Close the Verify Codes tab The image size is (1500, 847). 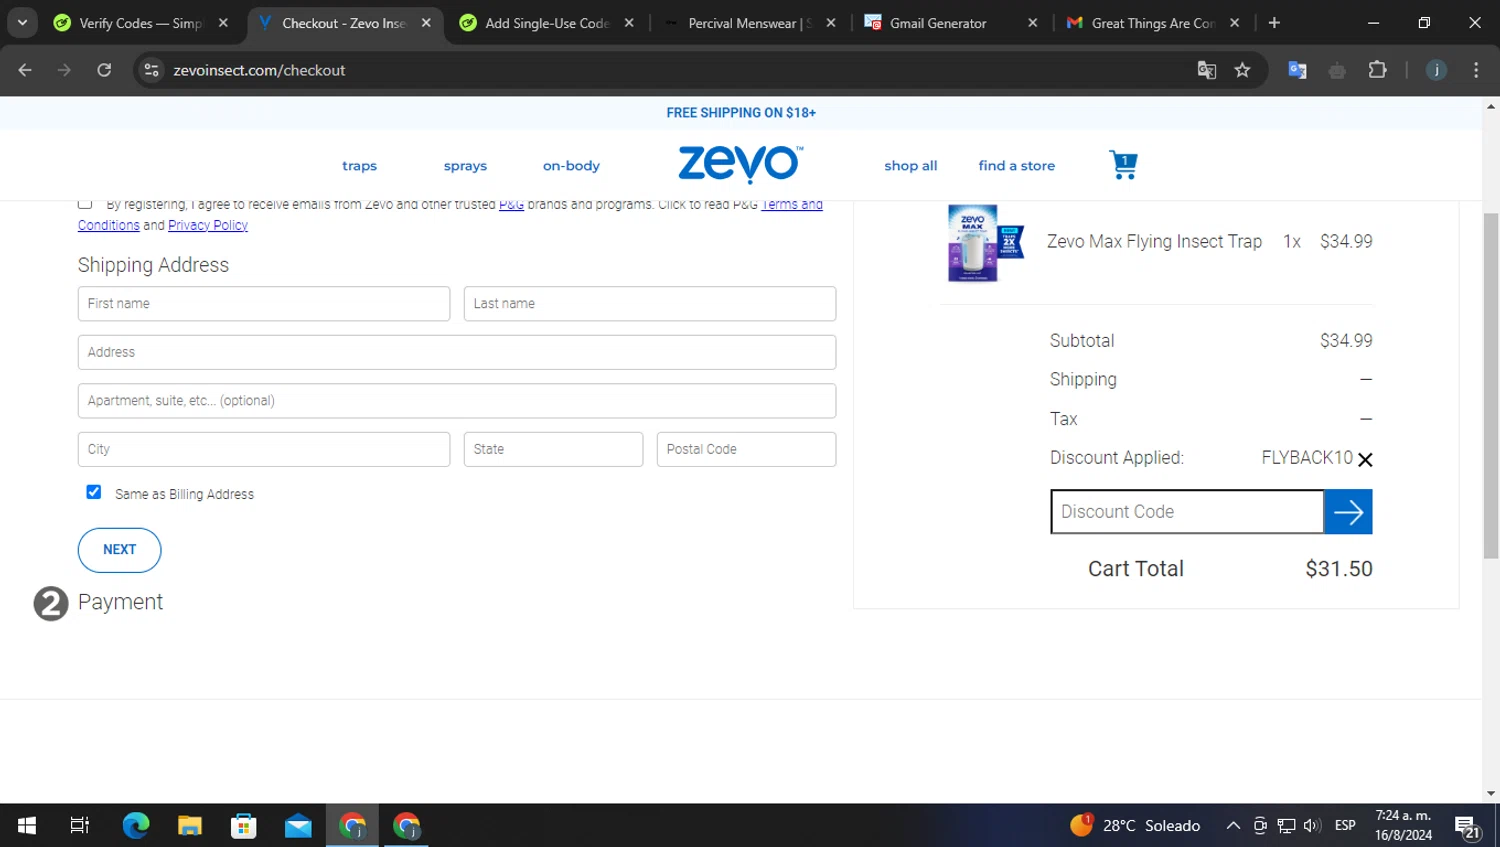point(223,23)
